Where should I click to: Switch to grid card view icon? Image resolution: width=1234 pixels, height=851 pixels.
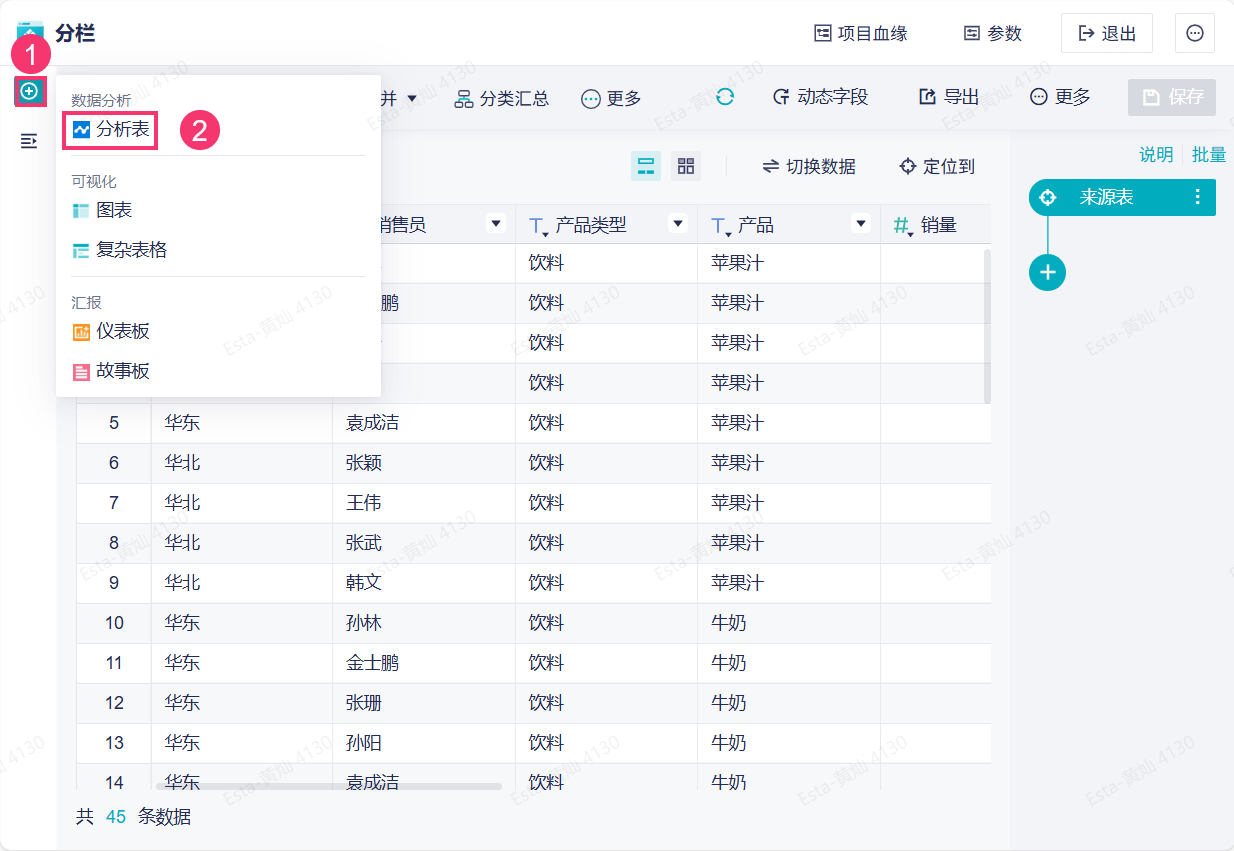[x=686, y=166]
